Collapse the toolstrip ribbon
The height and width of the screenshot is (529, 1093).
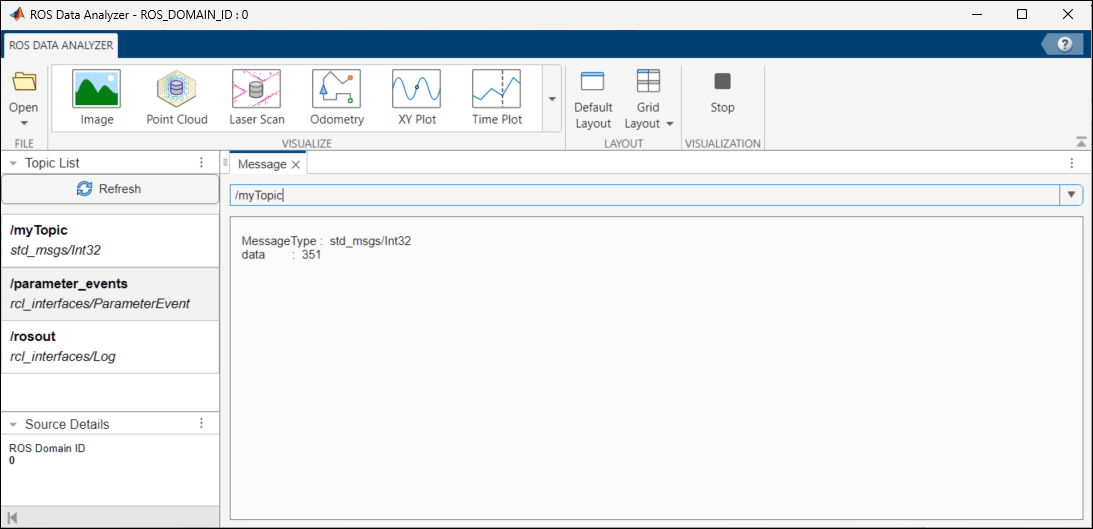click(1080, 142)
